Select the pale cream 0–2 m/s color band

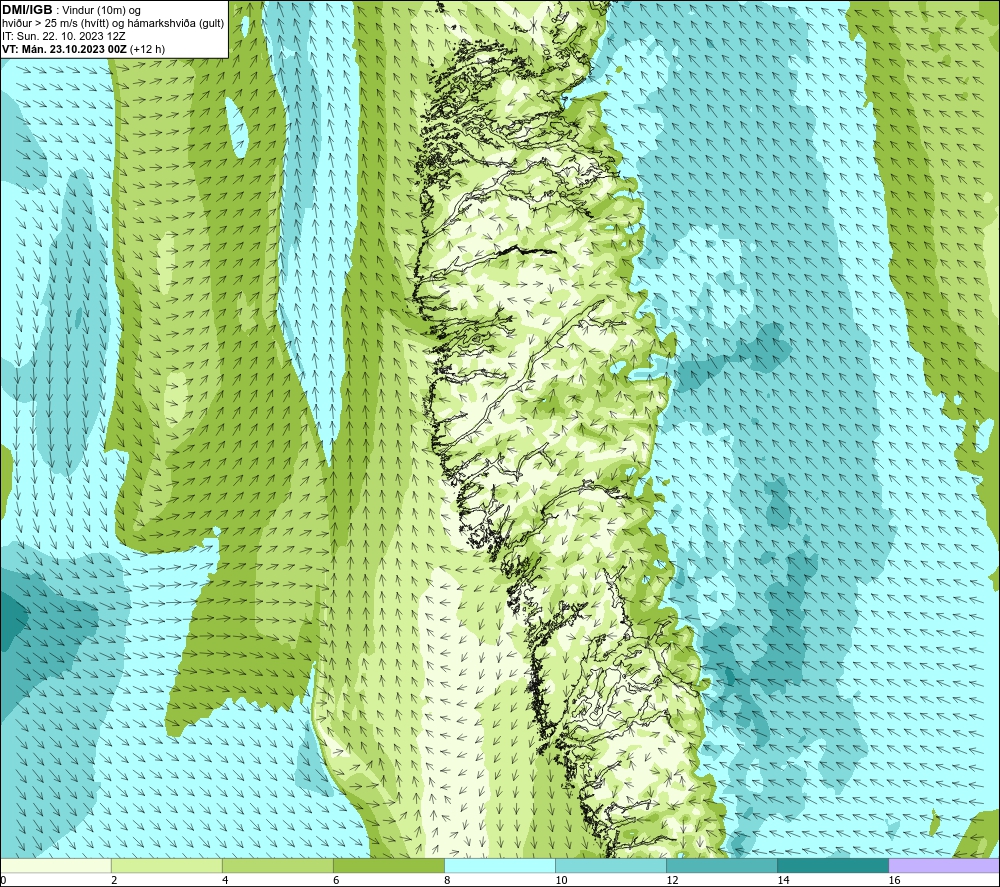click(55, 866)
